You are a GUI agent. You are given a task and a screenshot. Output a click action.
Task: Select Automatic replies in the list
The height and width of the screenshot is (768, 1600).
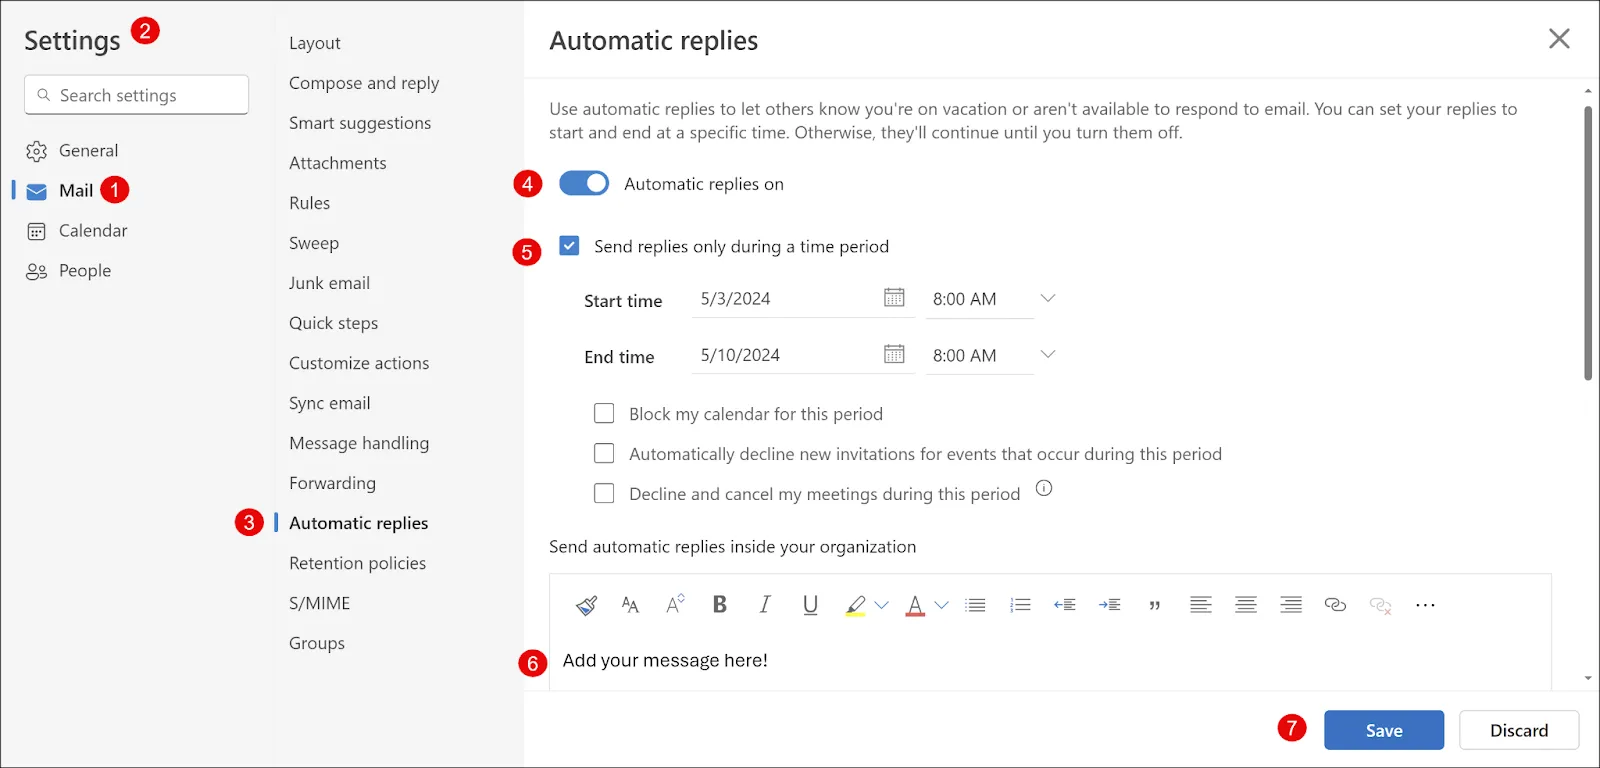358,523
